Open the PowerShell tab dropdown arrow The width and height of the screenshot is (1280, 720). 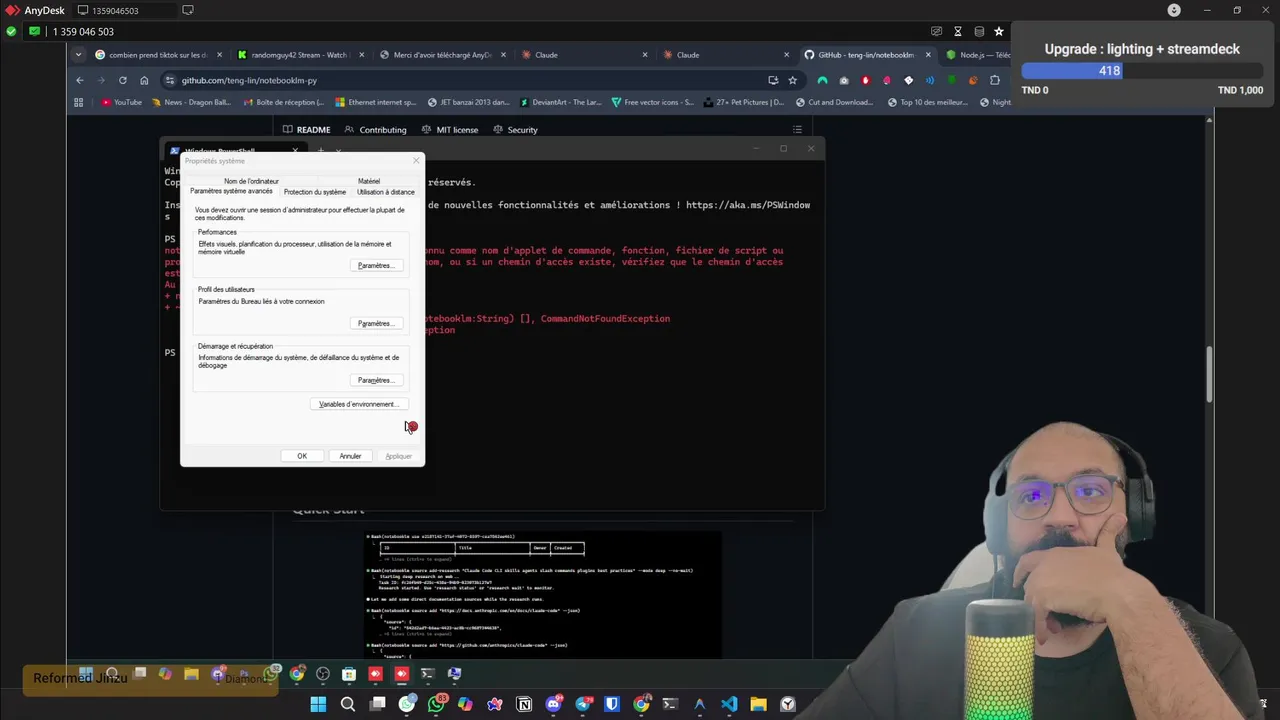338,151
